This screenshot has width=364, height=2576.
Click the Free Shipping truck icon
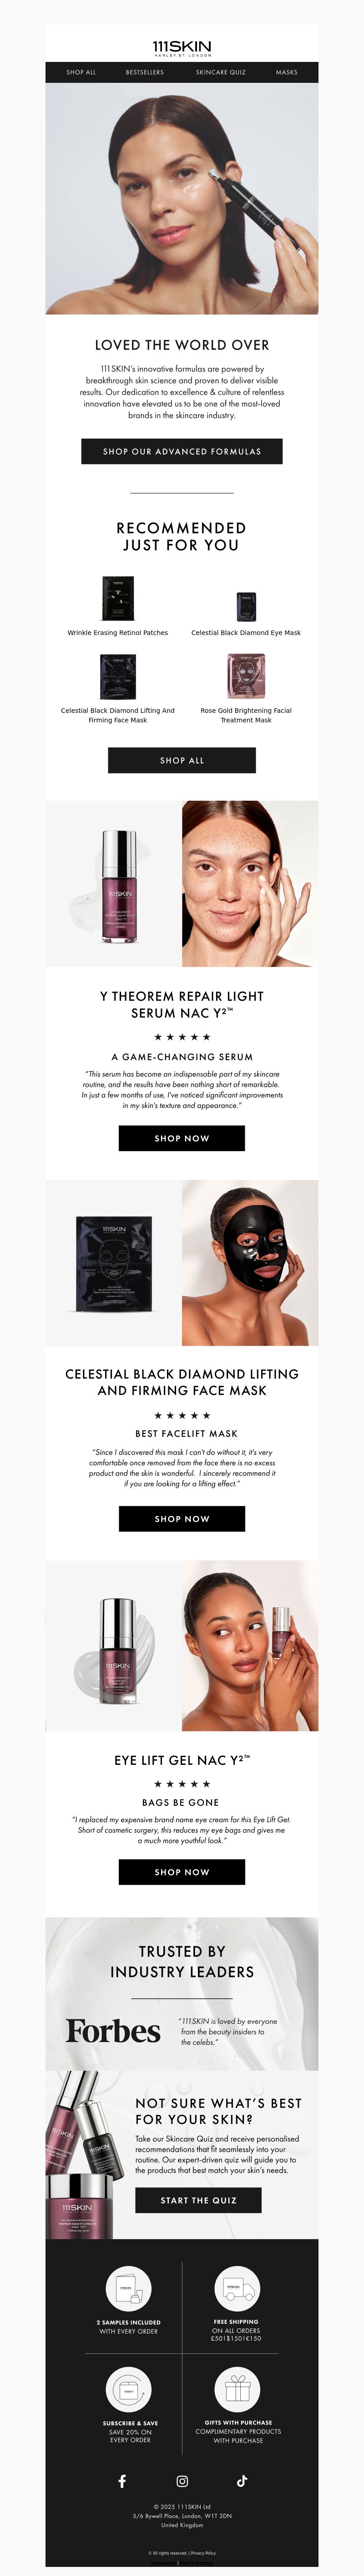[237, 2289]
